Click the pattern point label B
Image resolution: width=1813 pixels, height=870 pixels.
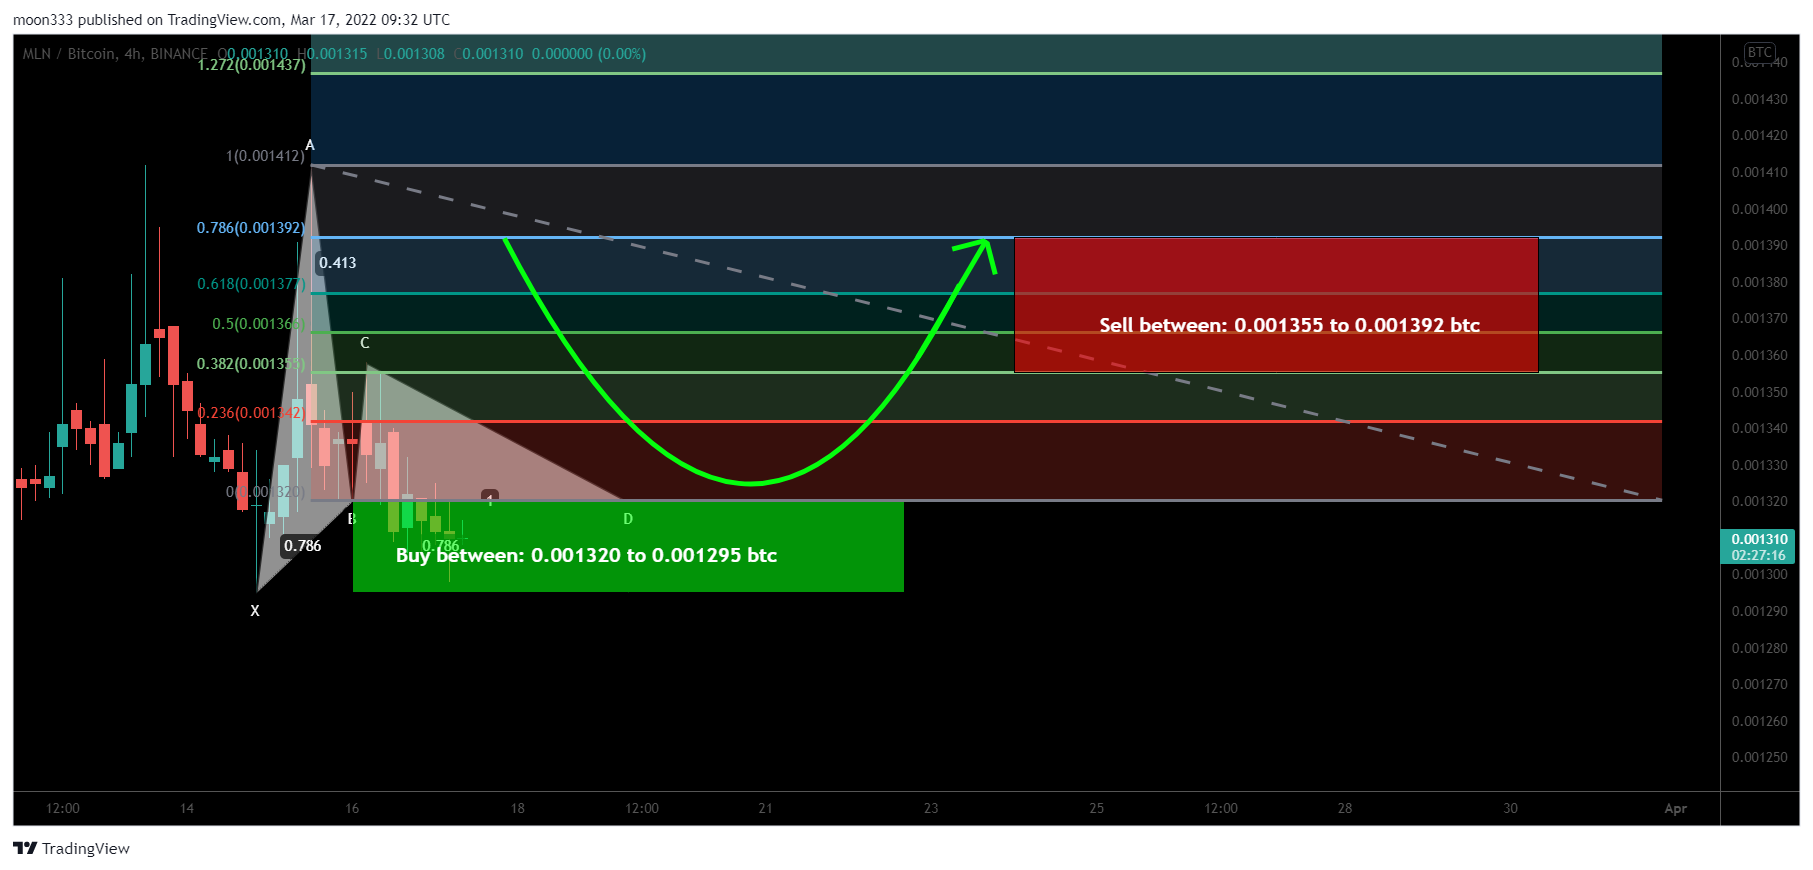tap(351, 519)
